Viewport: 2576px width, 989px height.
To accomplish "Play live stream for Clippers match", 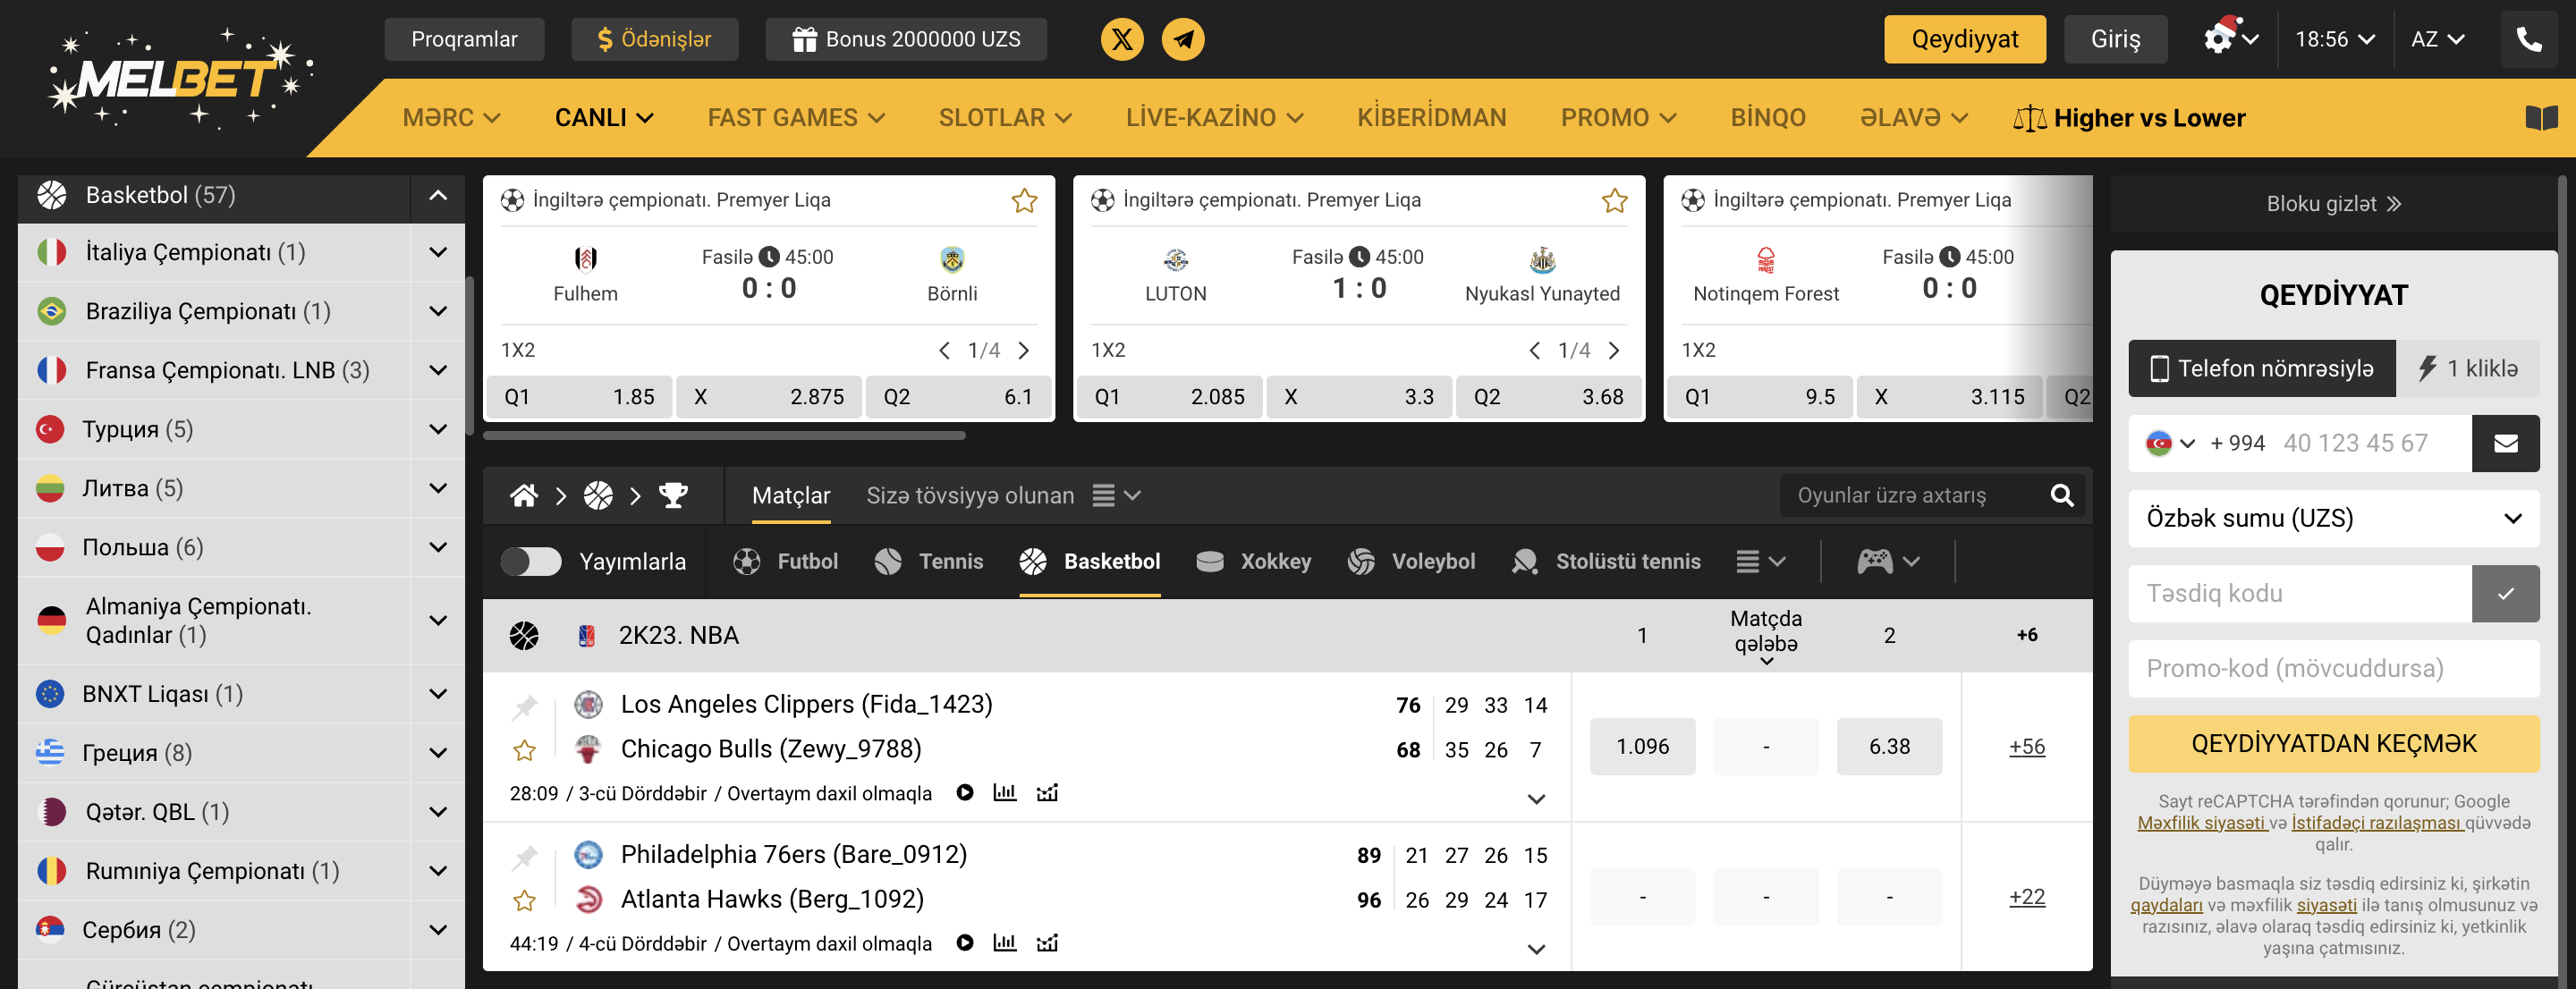I will click(x=964, y=792).
